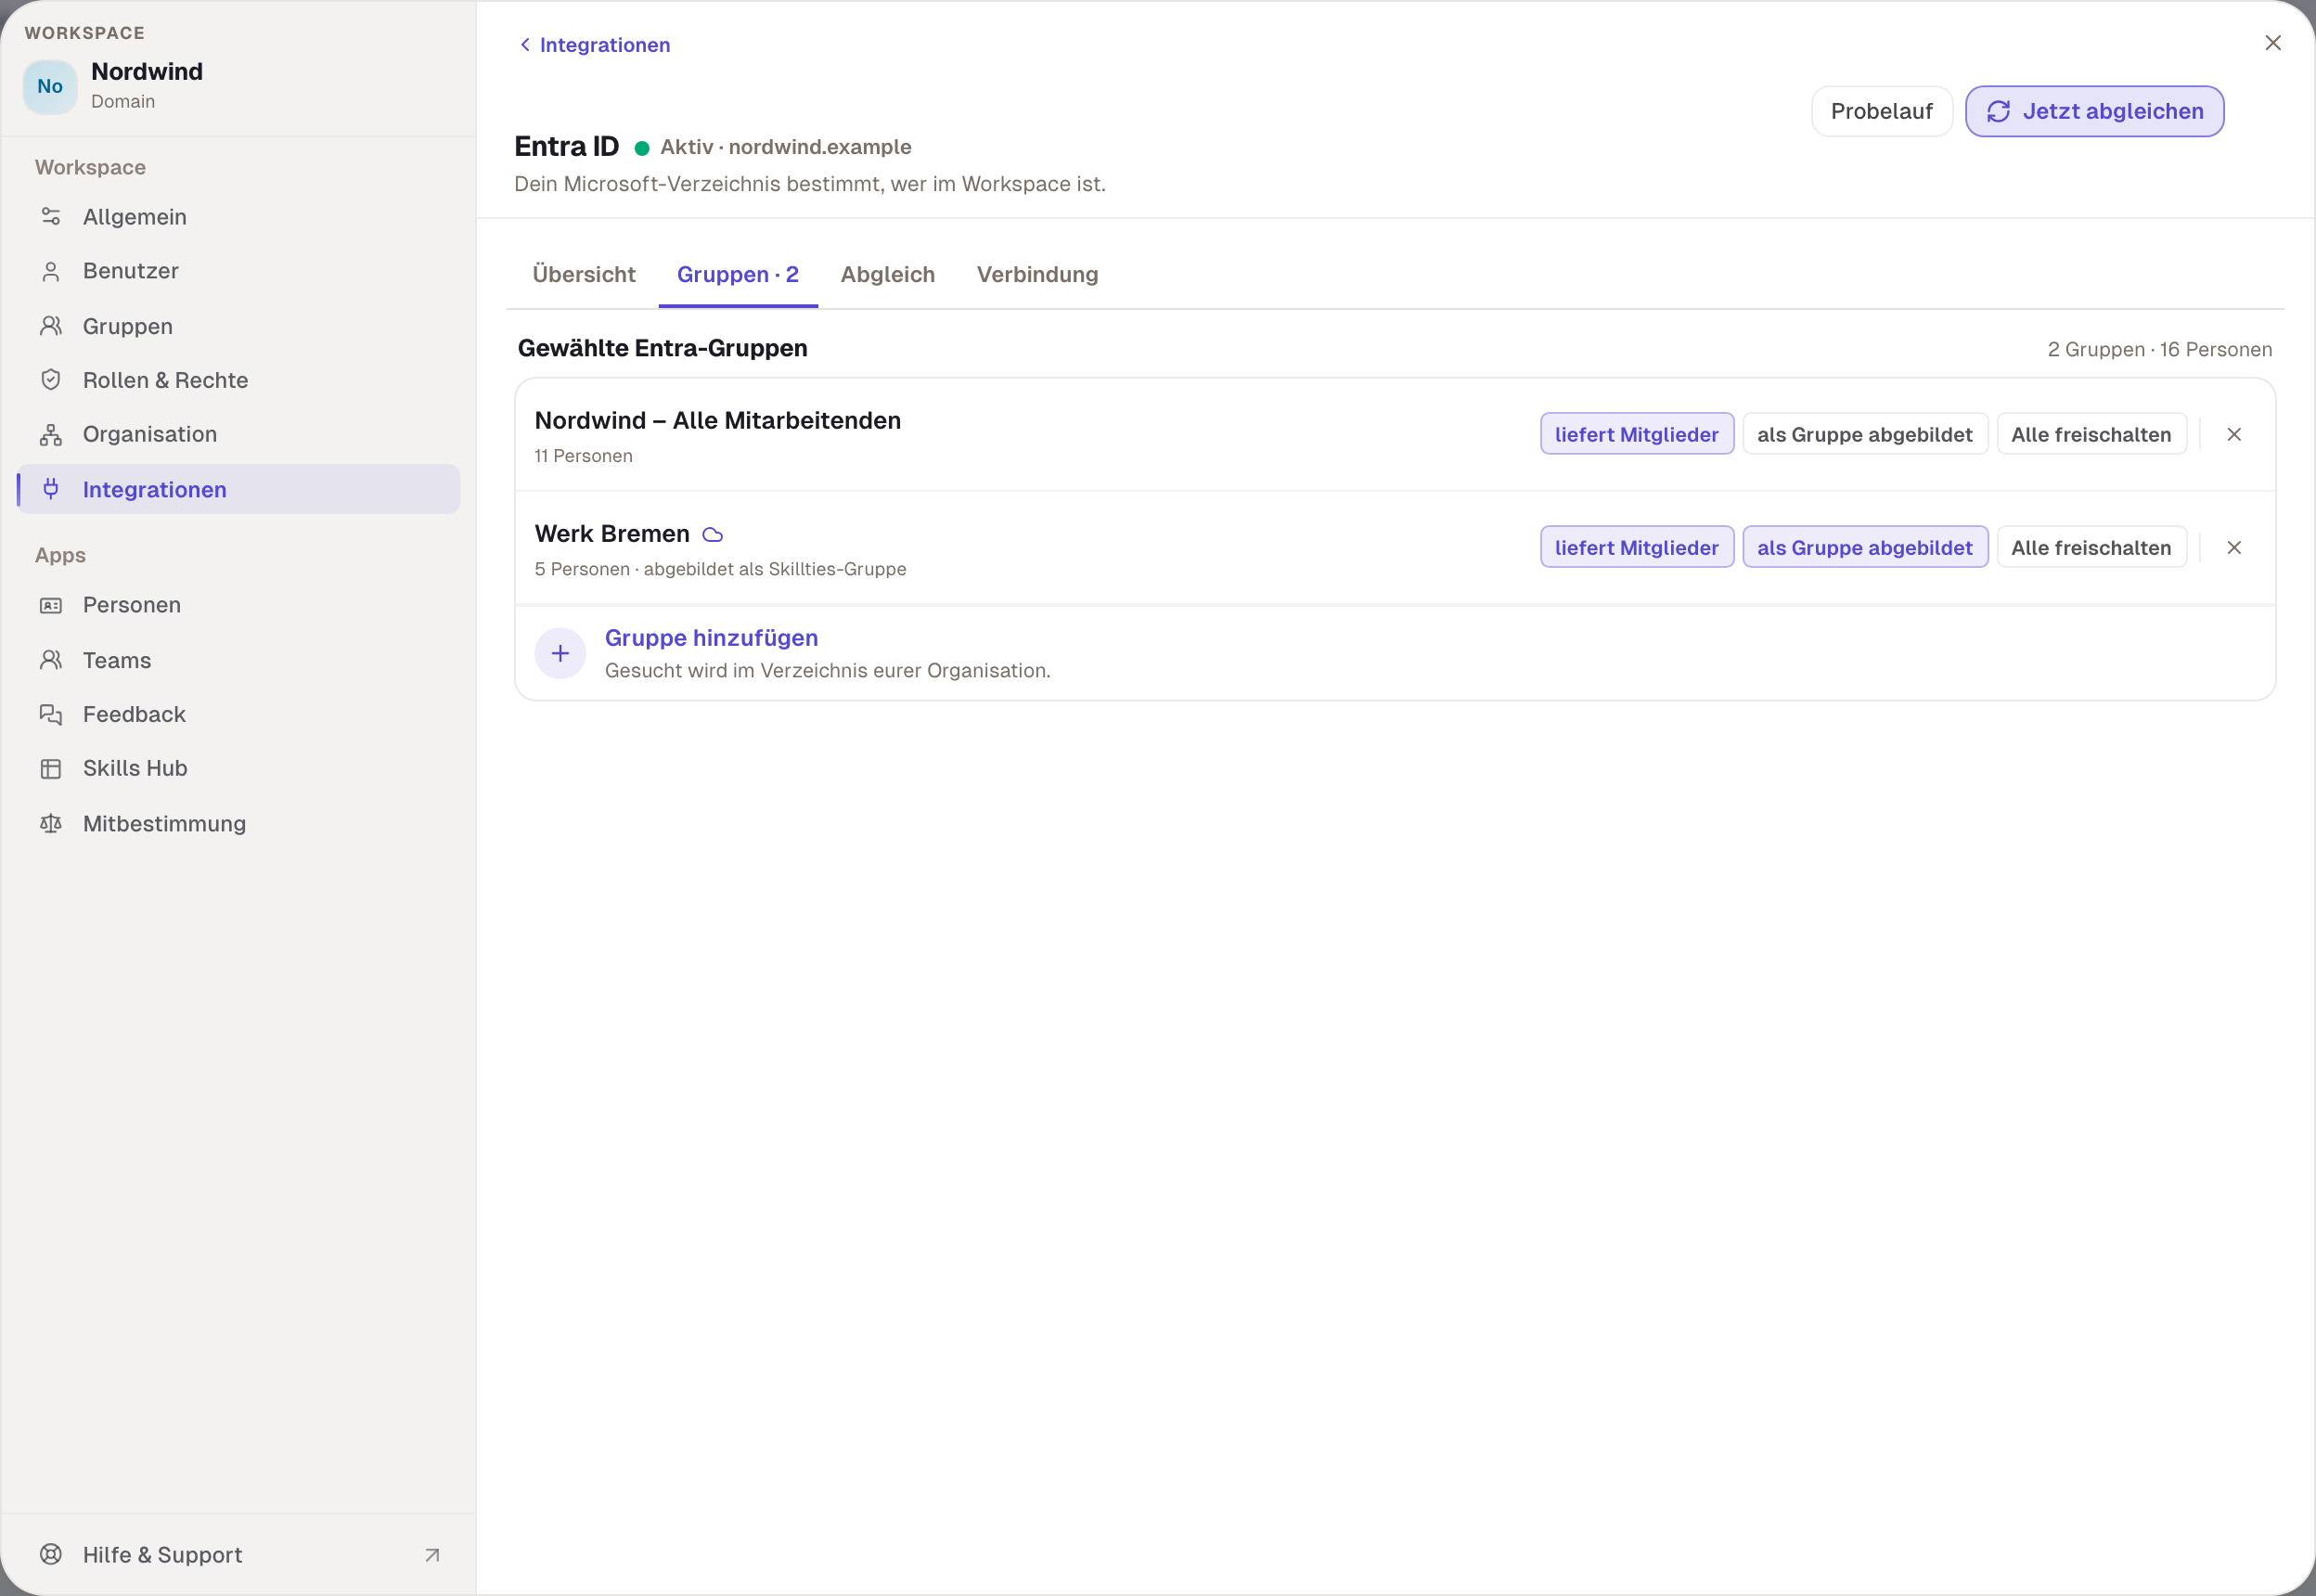Open Mitbestimmung in sidebar
Viewport: 2316px width, 1596px height.
click(x=238, y=823)
